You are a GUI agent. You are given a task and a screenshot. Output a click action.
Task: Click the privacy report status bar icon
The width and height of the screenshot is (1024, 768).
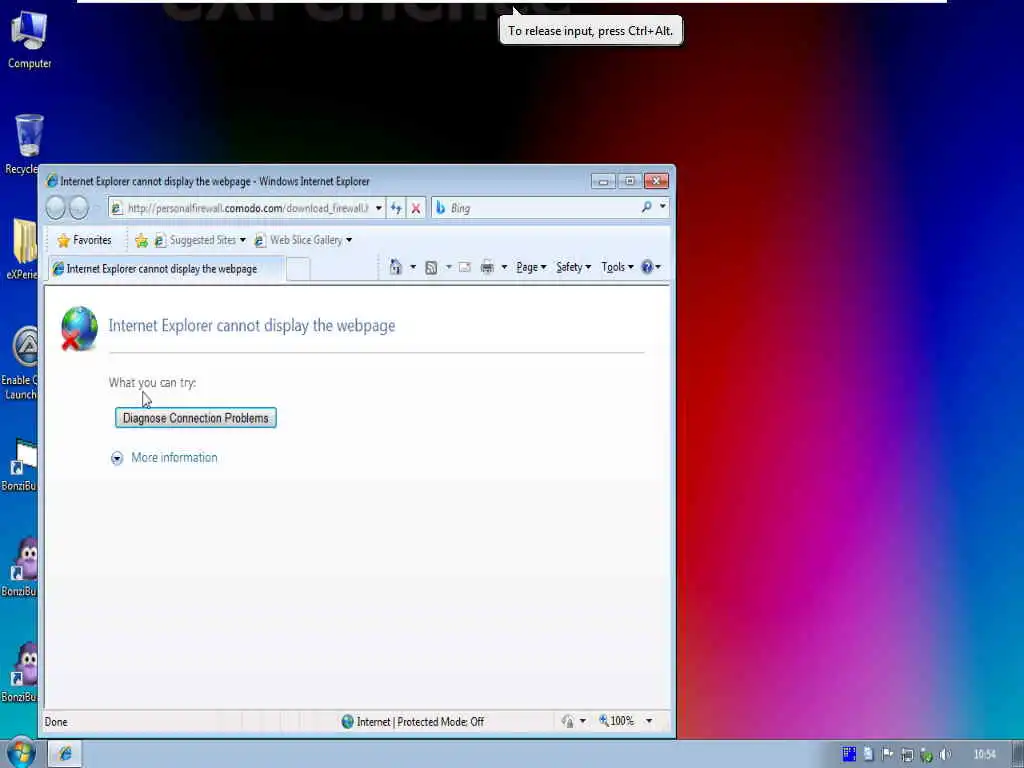[568, 721]
